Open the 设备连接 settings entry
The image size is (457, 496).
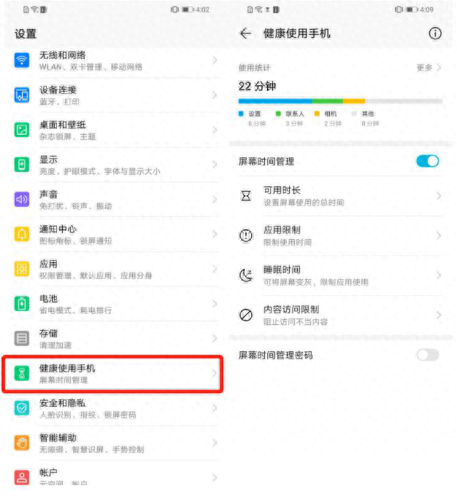point(112,95)
